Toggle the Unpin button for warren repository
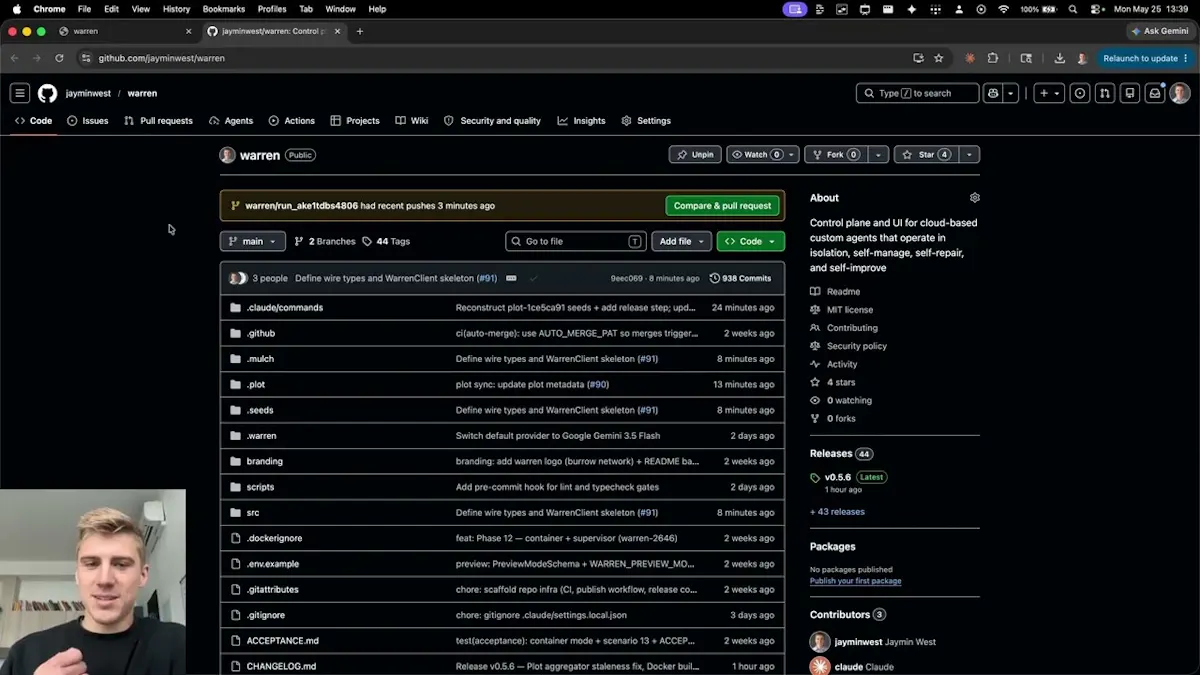Screen dimensions: 1200x675 (695, 155)
